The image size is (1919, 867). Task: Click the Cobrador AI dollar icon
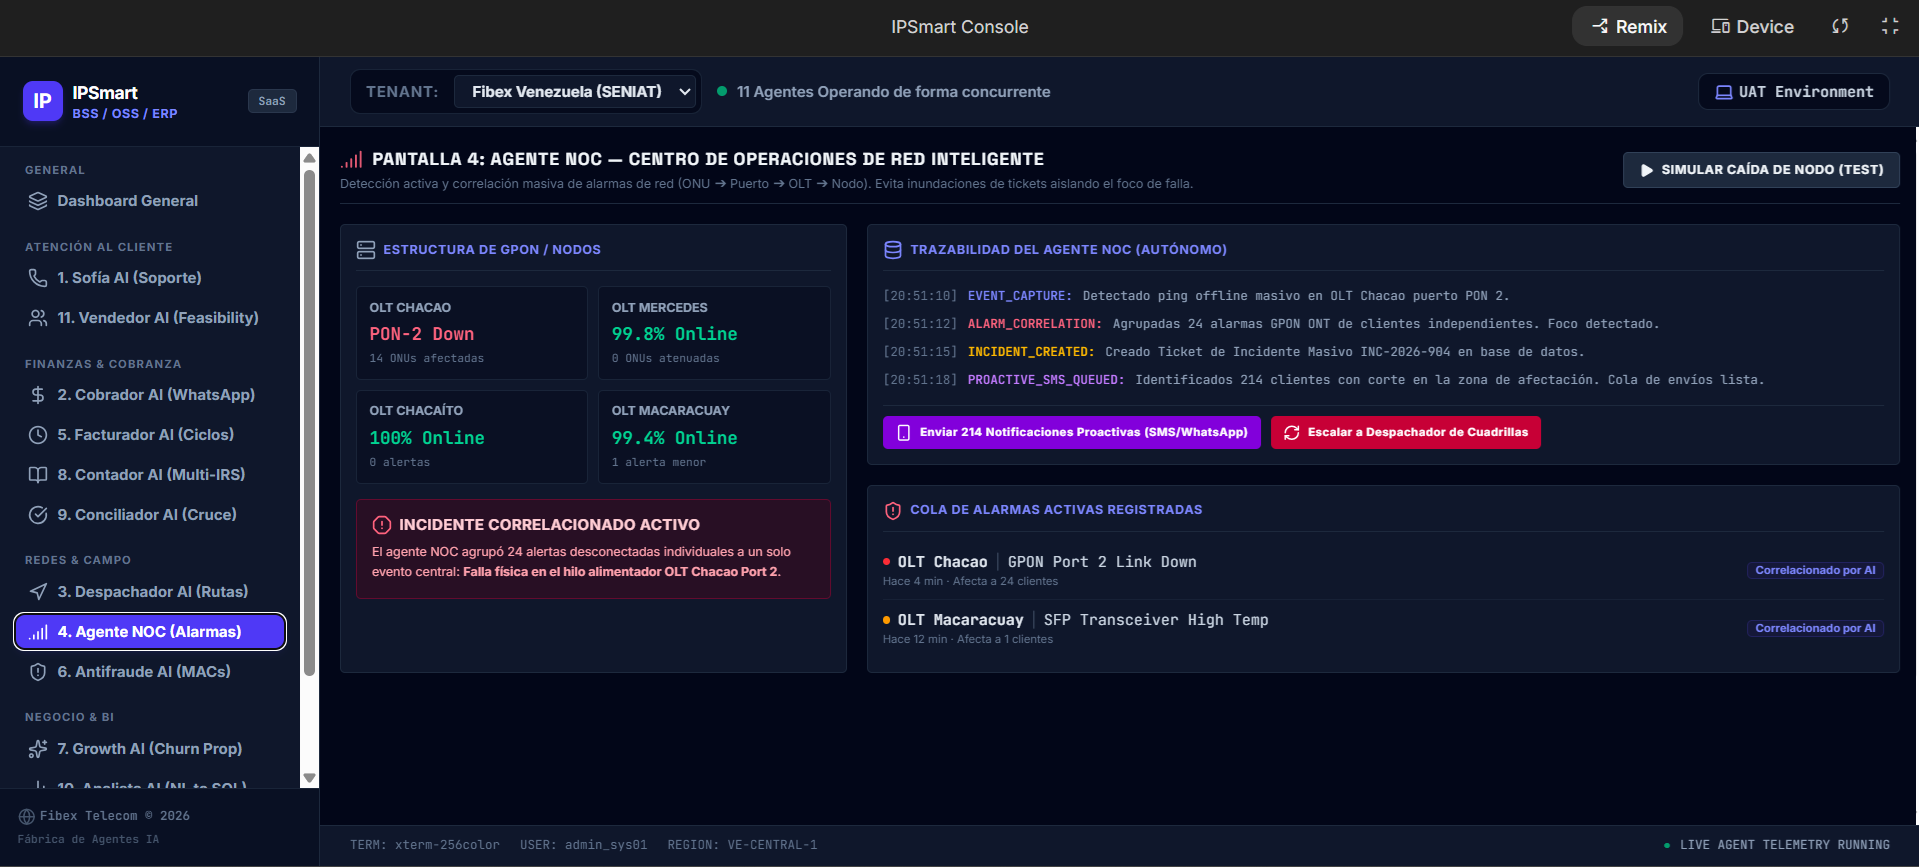(38, 395)
